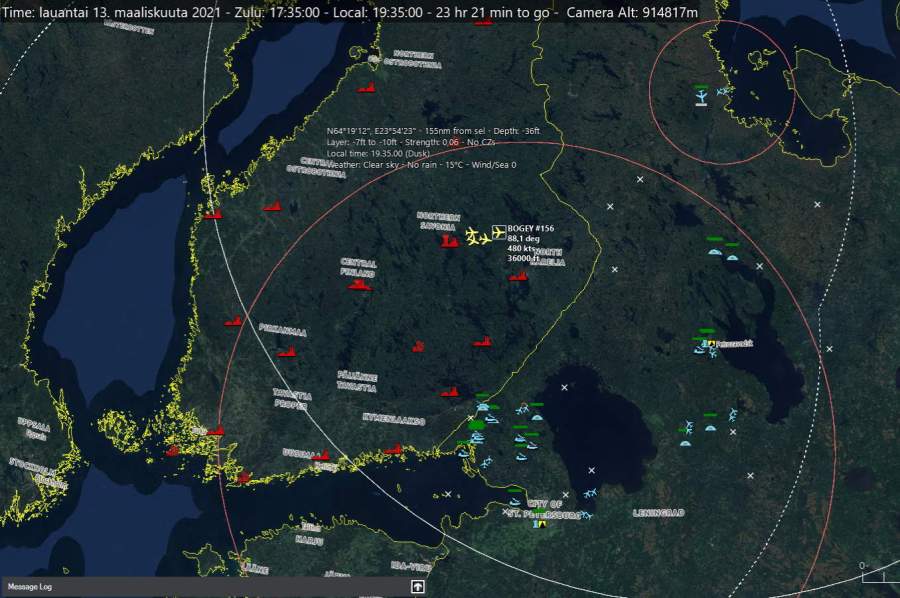
Task: Expand the Message Log with arrow button
Action: [418, 587]
